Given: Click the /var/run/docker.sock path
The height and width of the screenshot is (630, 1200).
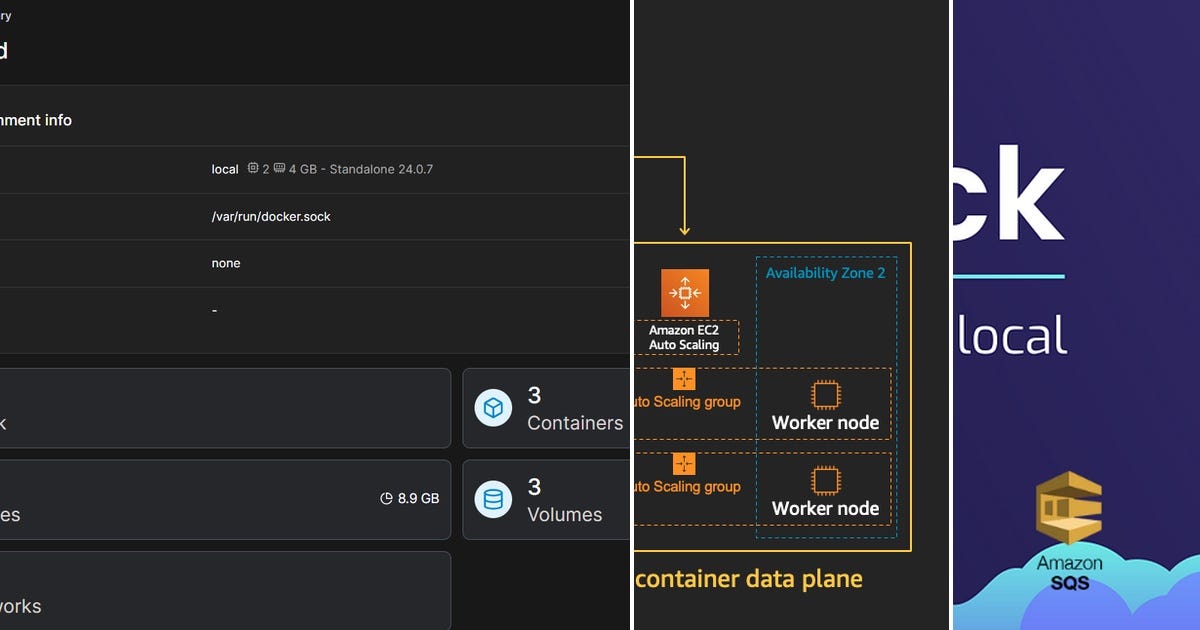Looking at the screenshot, I should [x=270, y=216].
